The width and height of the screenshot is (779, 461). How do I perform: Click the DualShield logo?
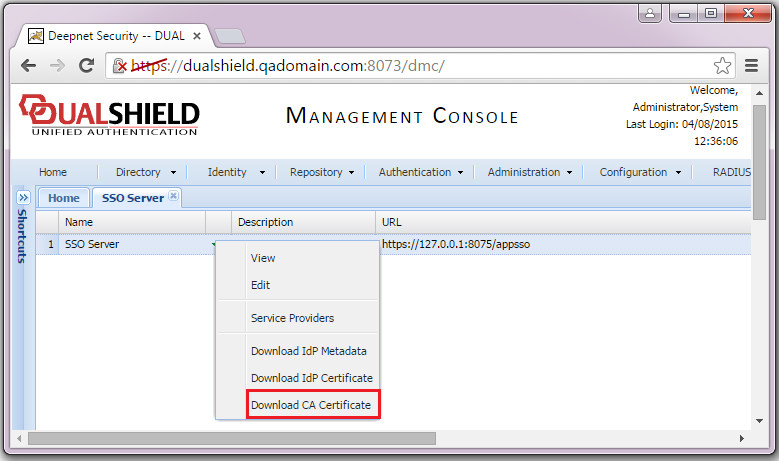pyautogui.click(x=110, y=116)
